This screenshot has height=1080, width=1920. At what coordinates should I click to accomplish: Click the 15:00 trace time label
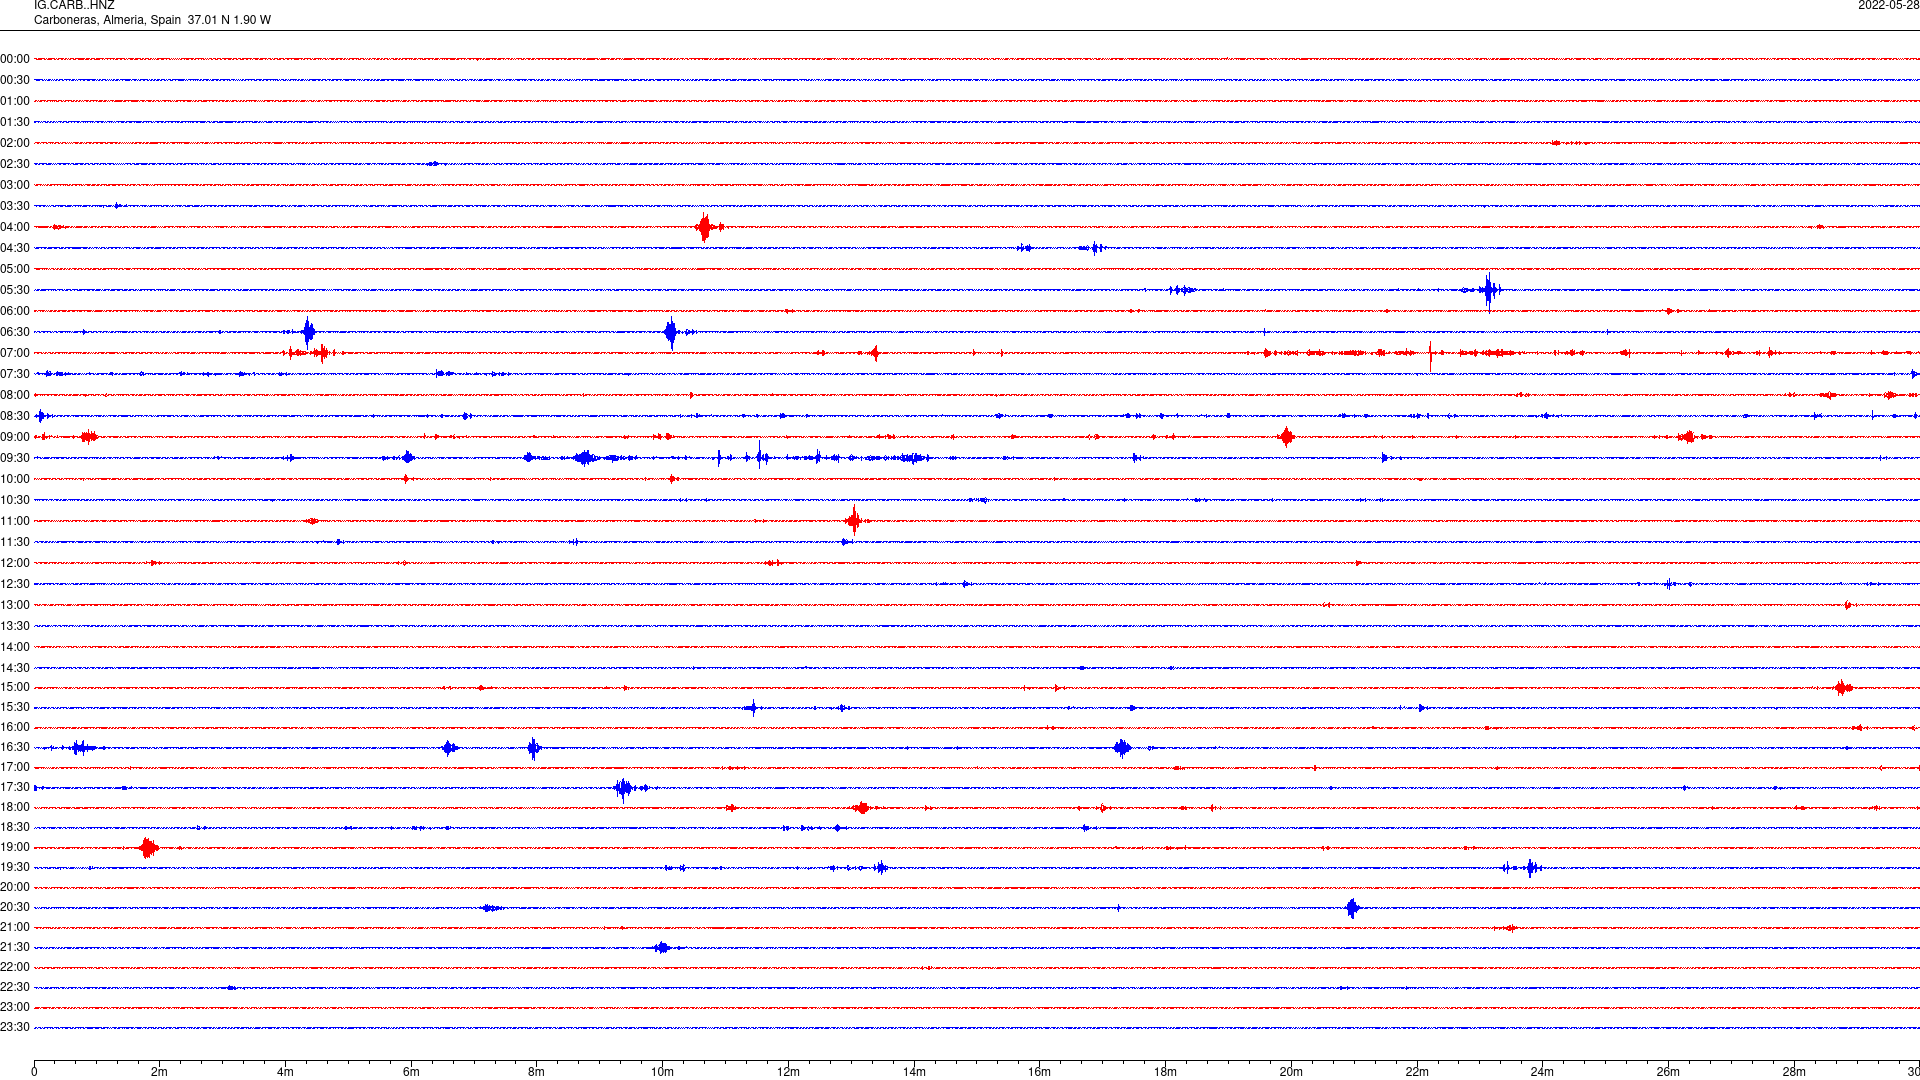[15, 687]
